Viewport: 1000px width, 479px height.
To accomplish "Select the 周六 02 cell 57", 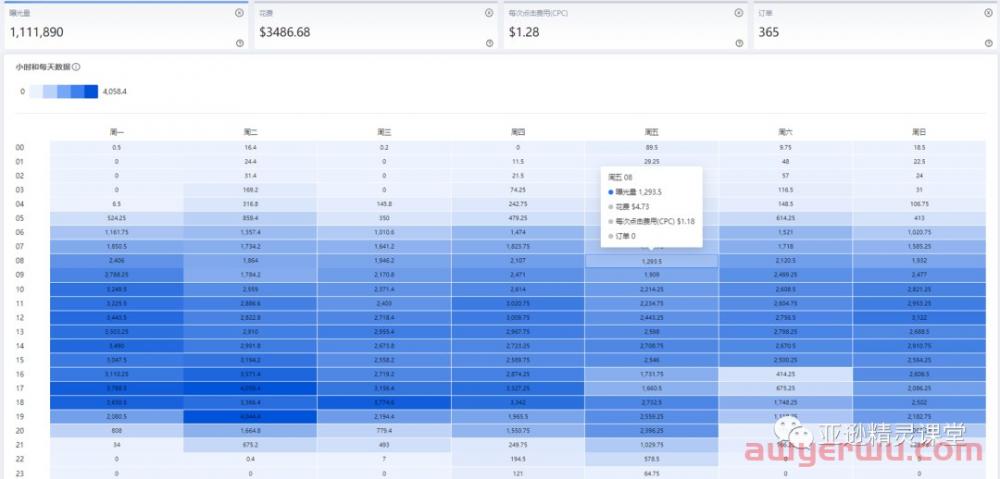I will coord(785,176).
